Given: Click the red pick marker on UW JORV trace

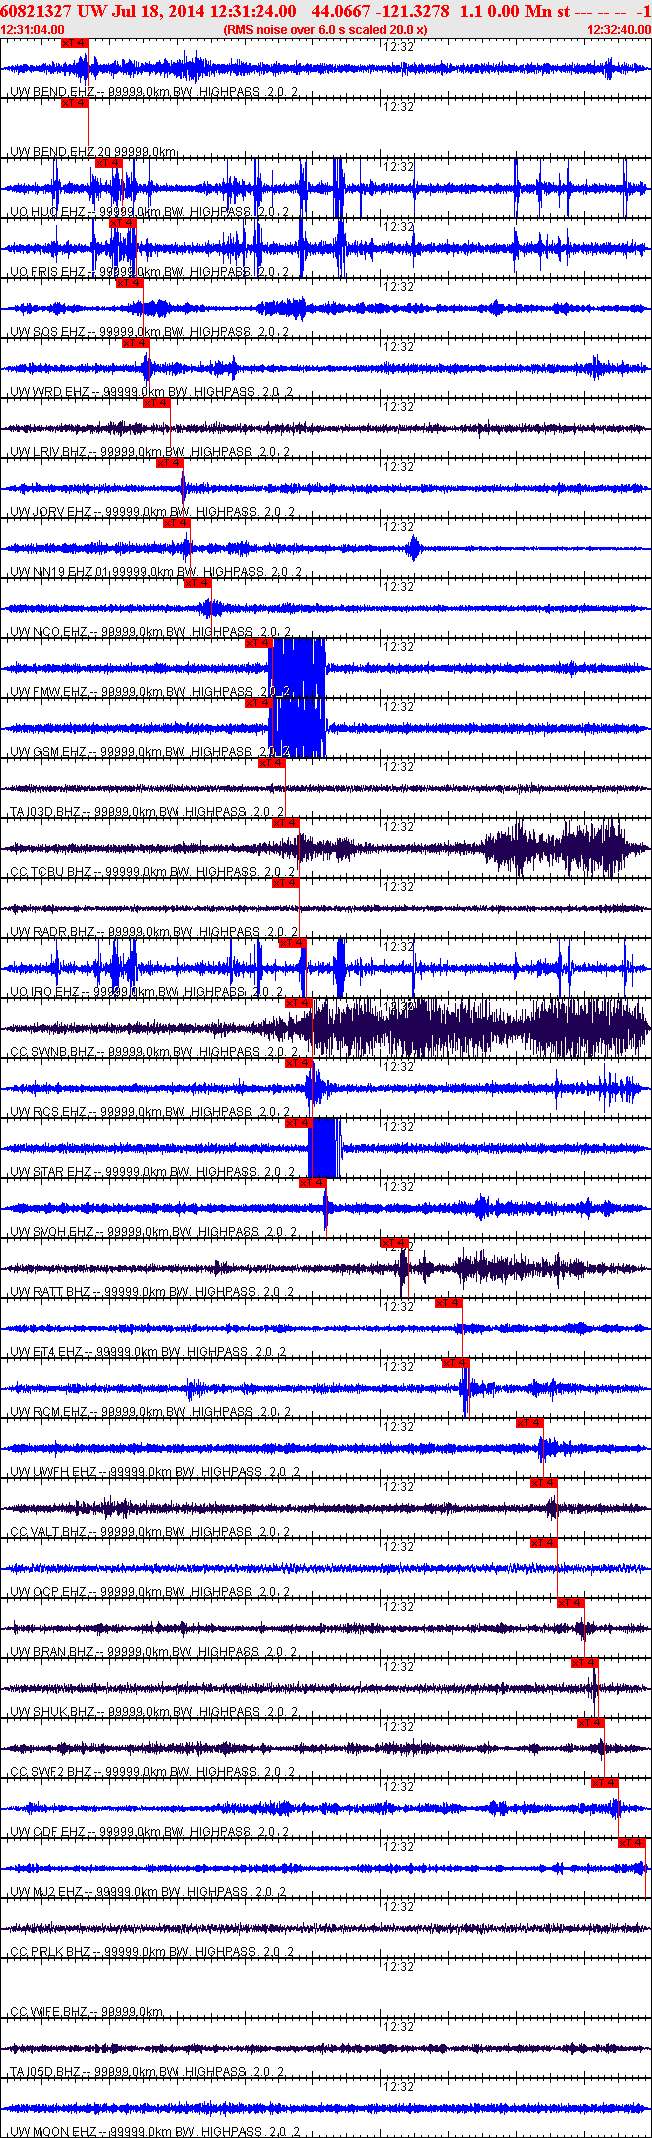Looking at the screenshot, I should (169, 463).
